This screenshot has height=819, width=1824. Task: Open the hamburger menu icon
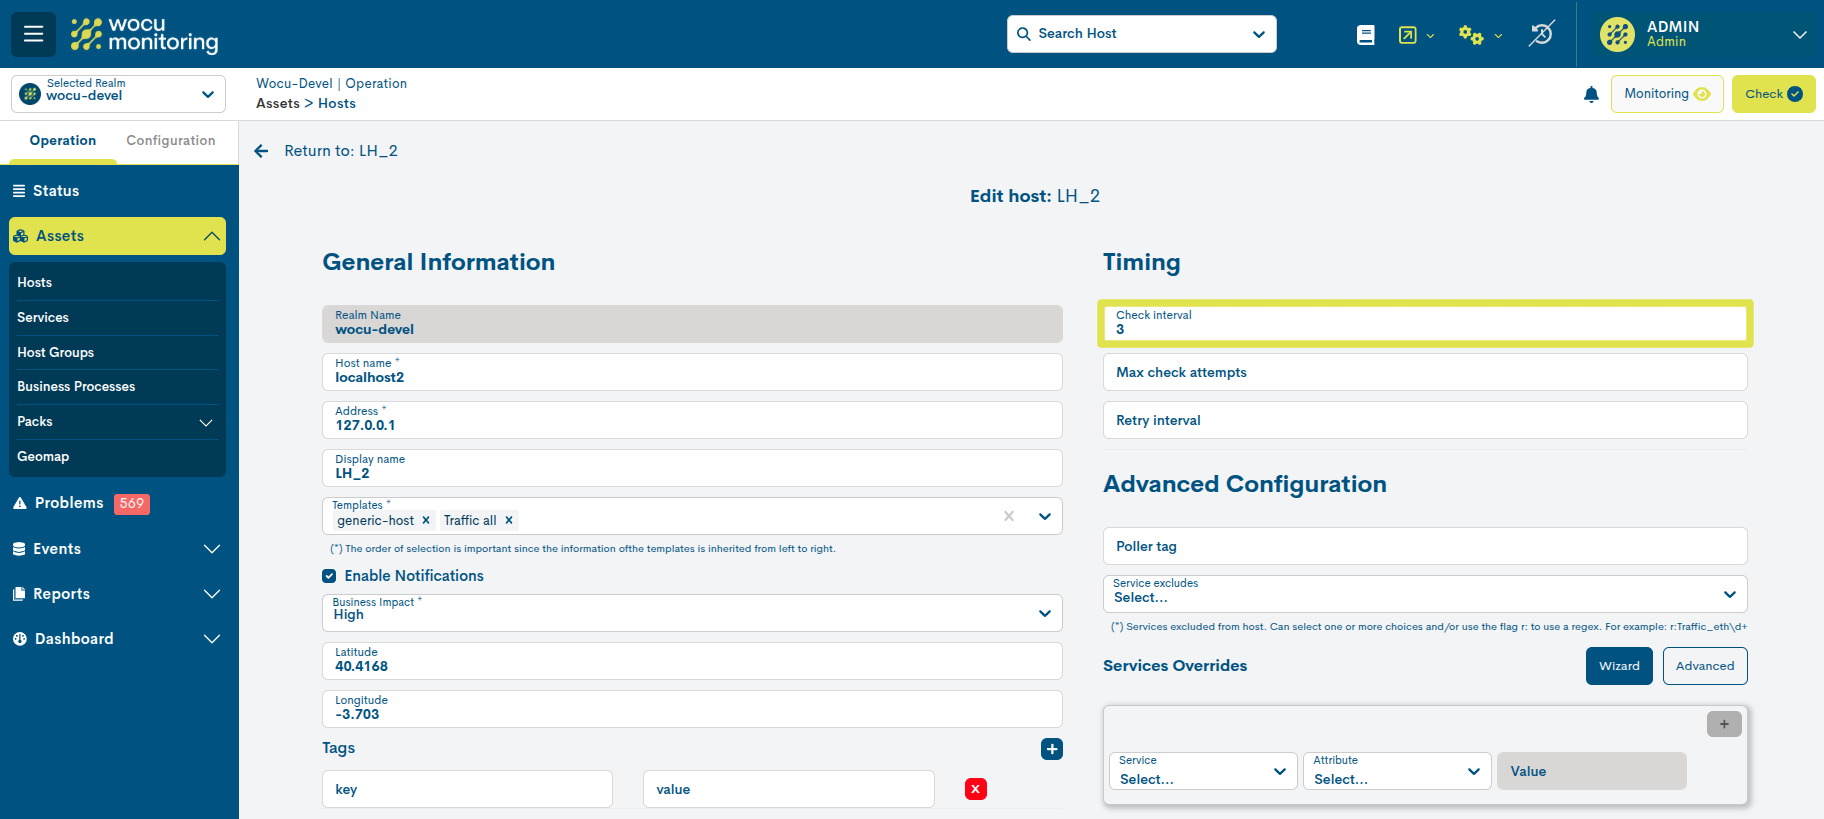click(x=33, y=34)
